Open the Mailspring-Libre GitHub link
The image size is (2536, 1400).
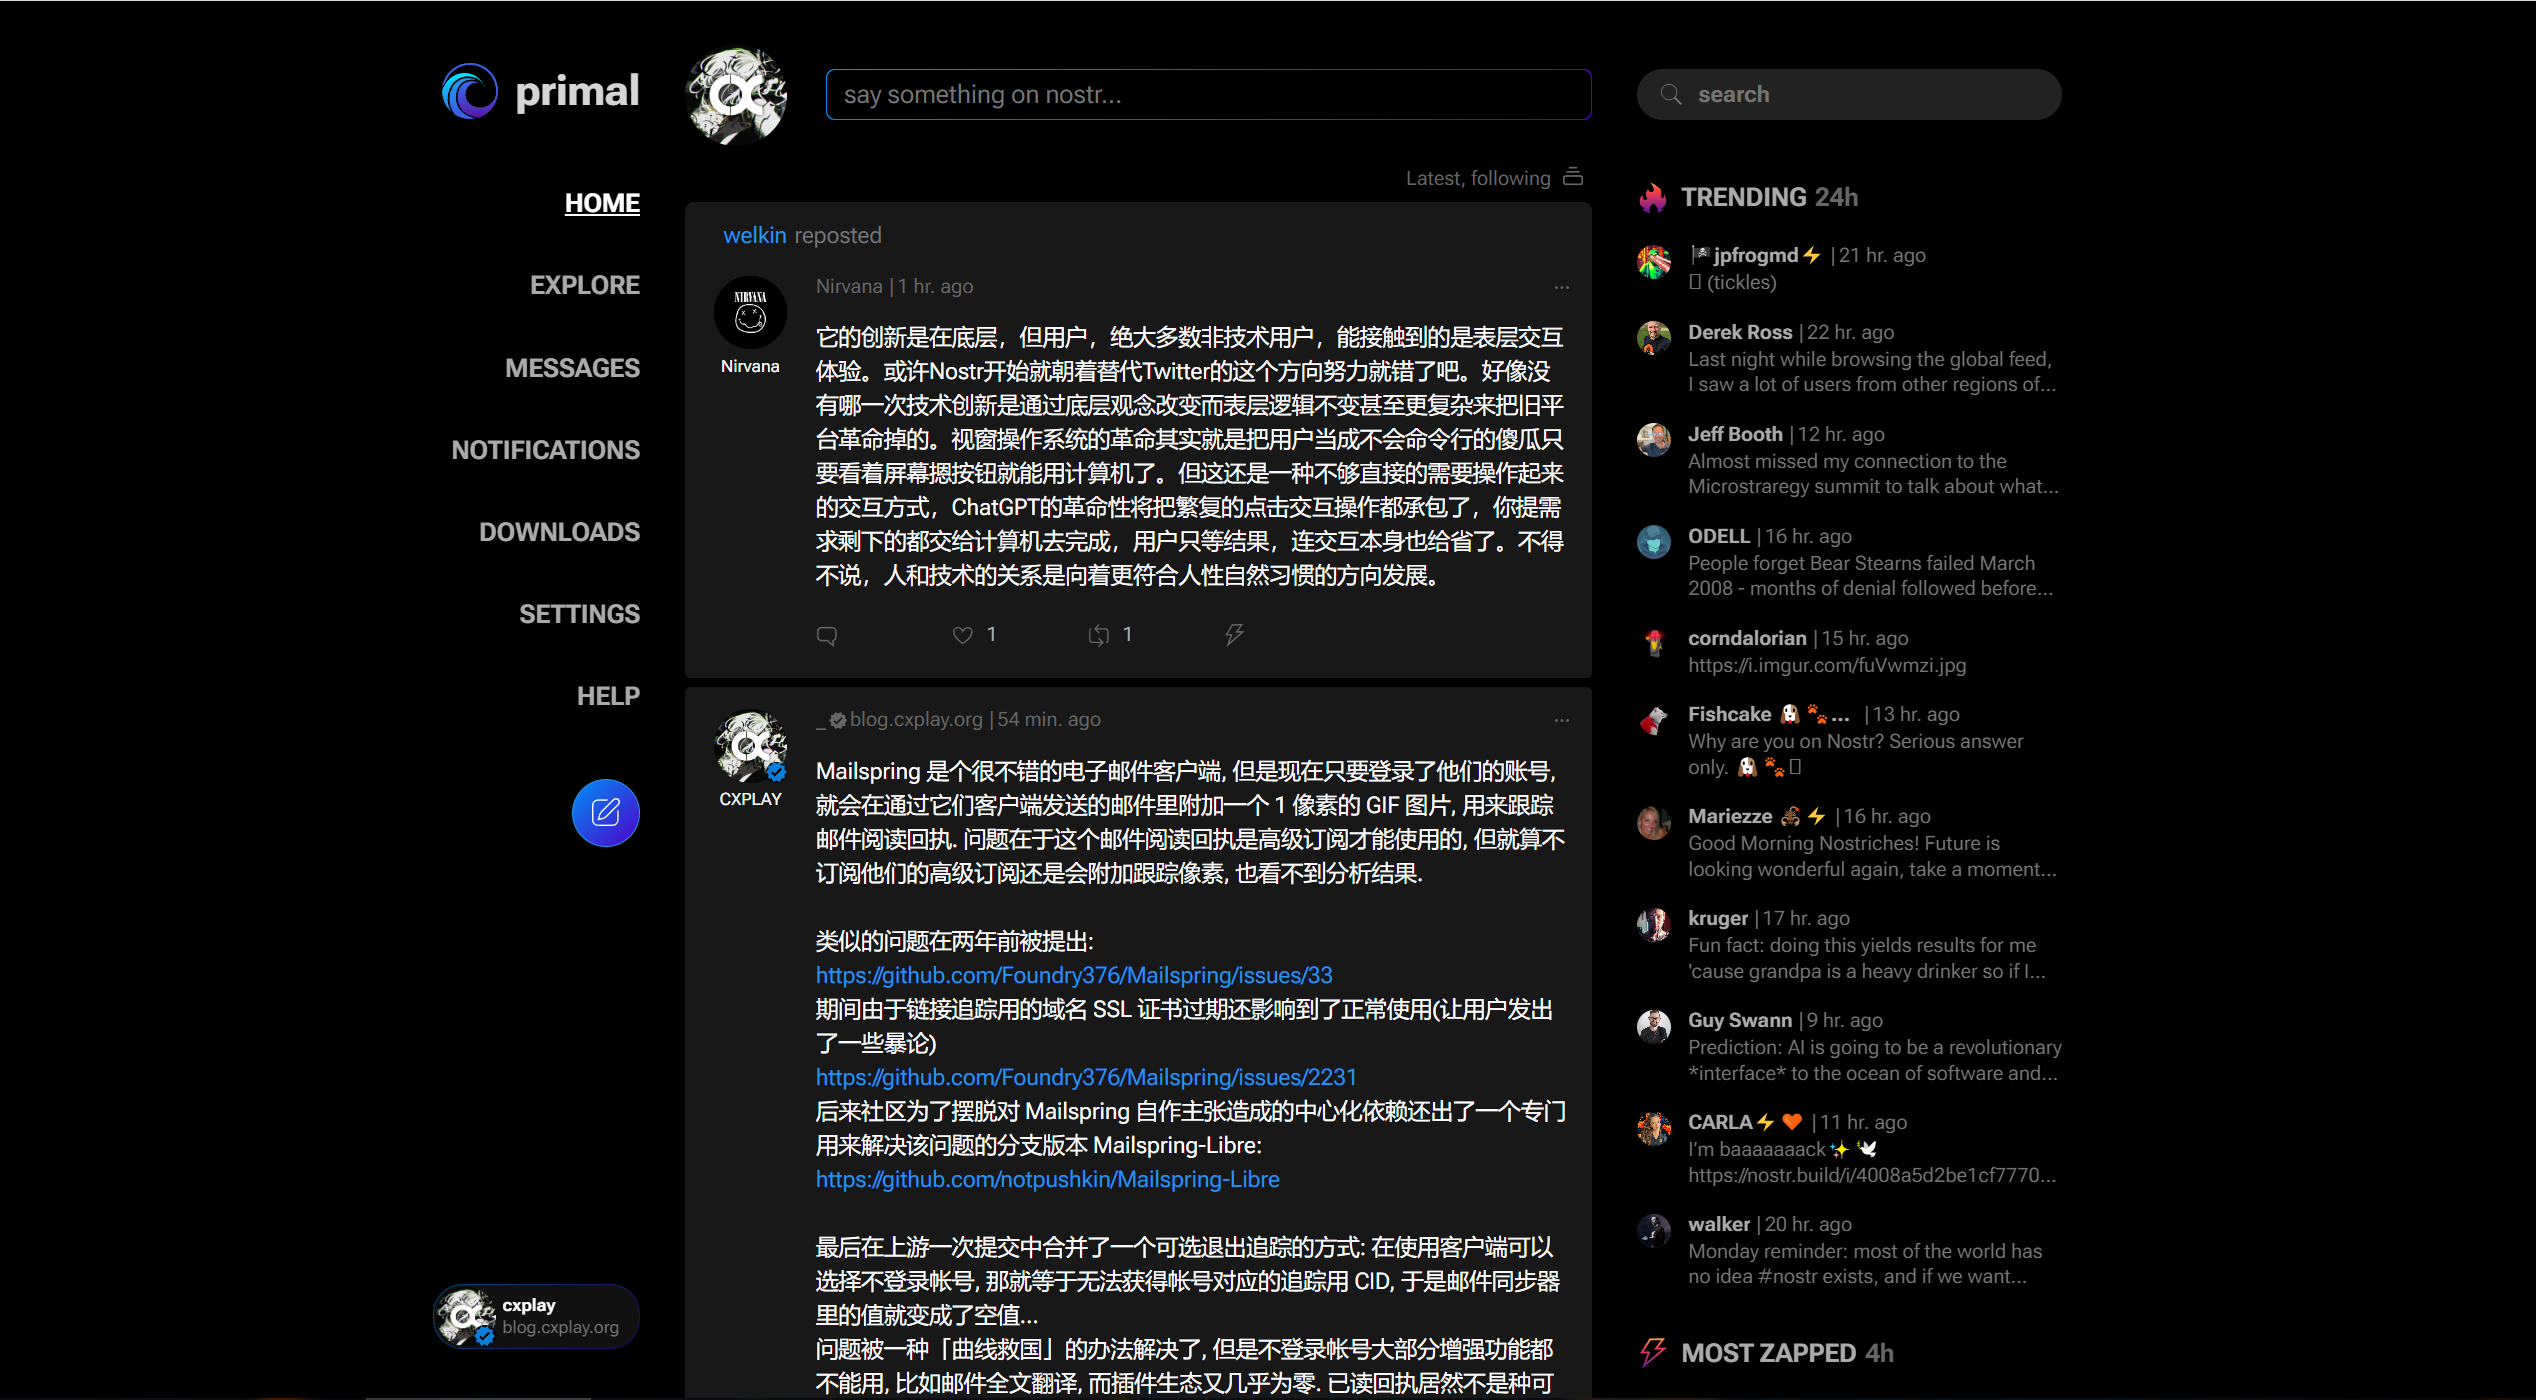click(1047, 1179)
